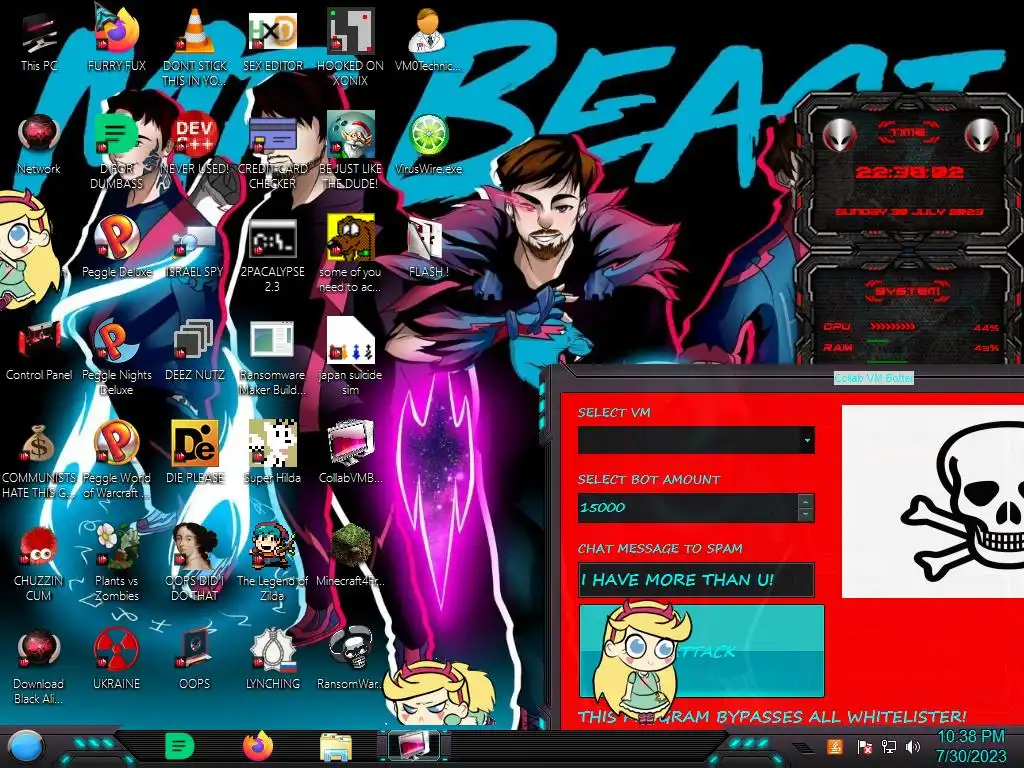
Task: Expand the SELECT VM dropdown
Action: 807,440
